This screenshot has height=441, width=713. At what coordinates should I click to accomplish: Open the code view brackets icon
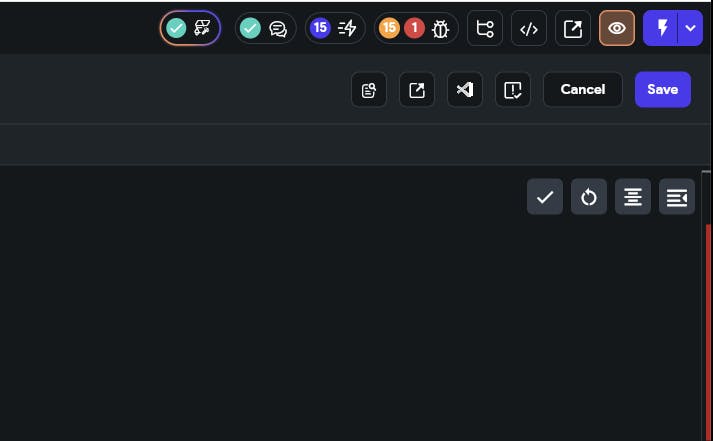[529, 28]
